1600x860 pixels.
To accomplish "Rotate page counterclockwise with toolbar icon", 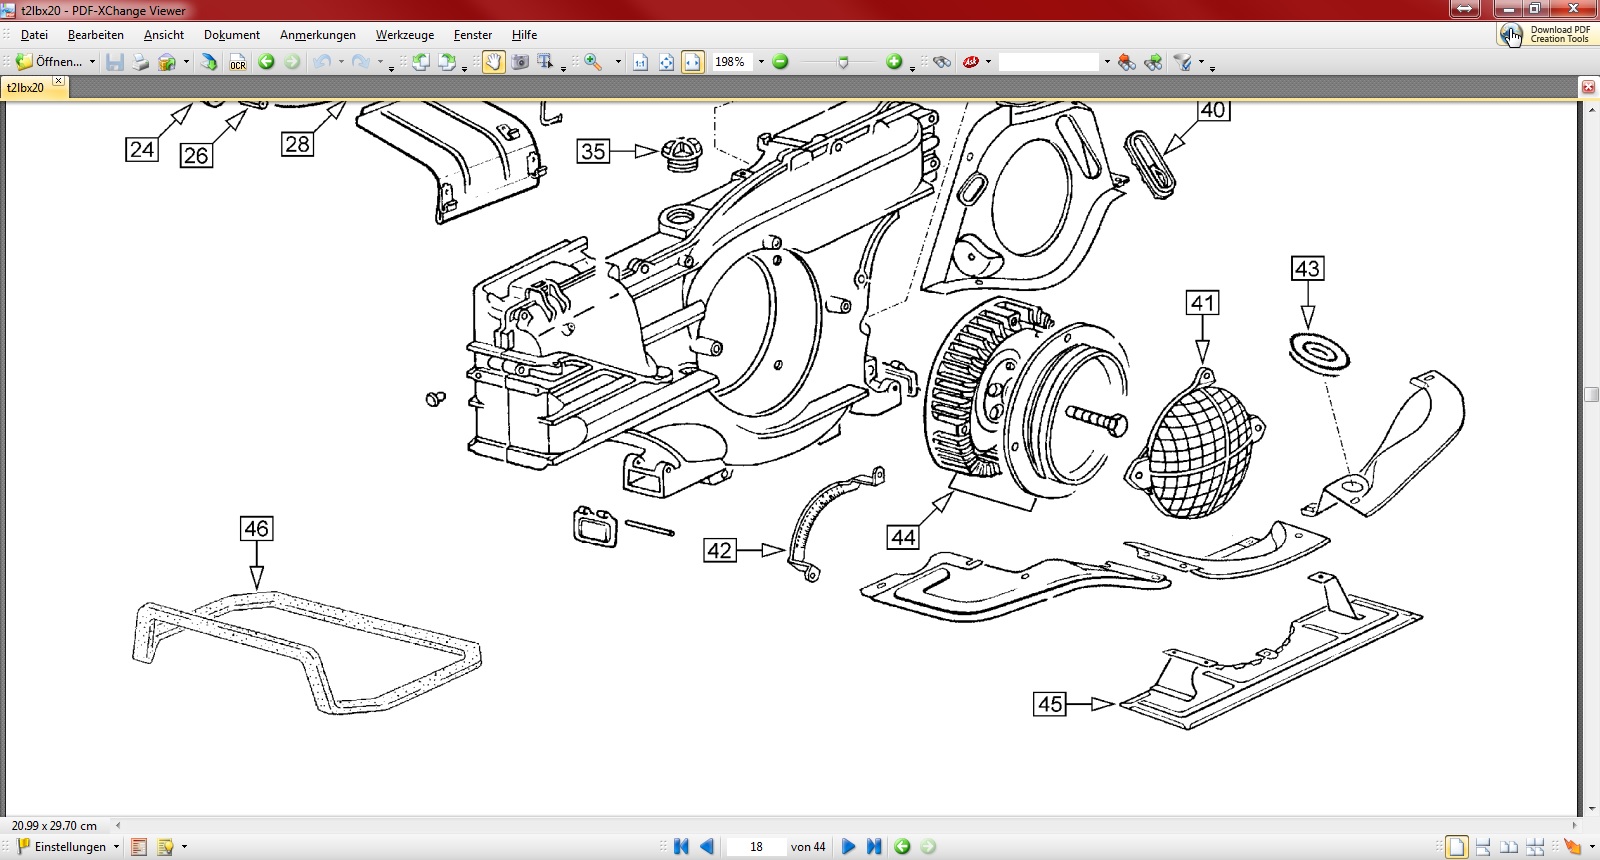I will pos(421,62).
